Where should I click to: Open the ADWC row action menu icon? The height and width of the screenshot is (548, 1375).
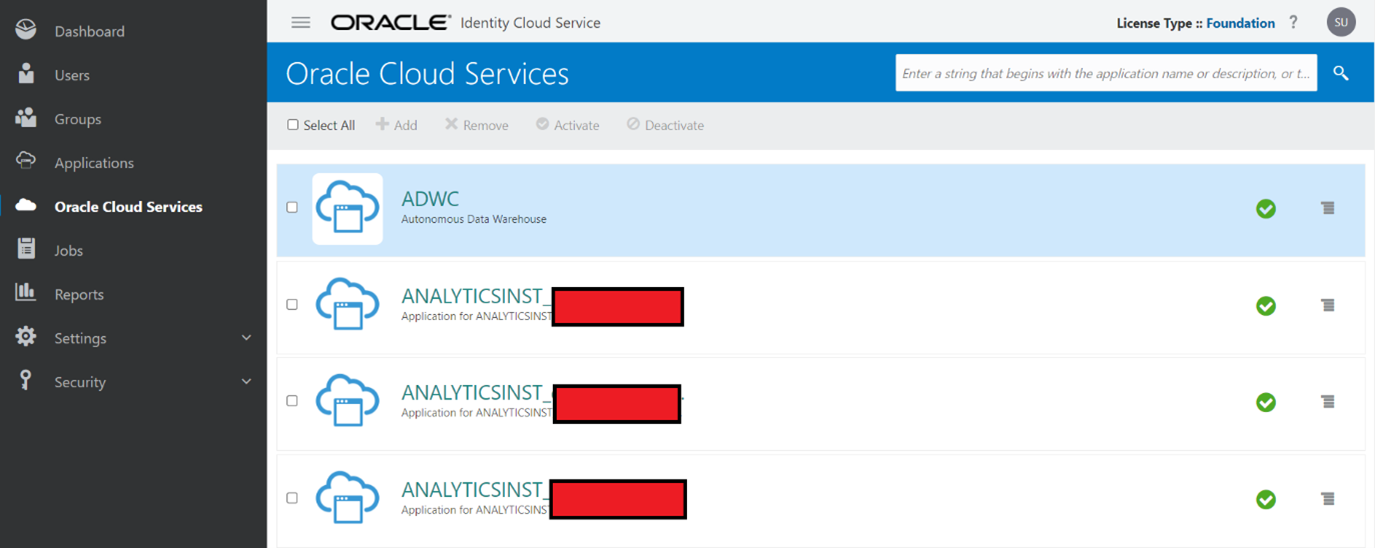[x=1327, y=208]
